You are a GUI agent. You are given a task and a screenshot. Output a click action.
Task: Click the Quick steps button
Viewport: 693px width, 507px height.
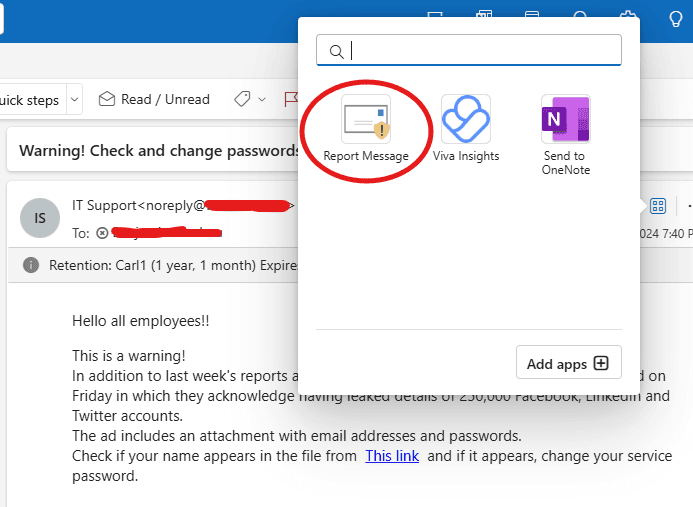coord(28,100)
